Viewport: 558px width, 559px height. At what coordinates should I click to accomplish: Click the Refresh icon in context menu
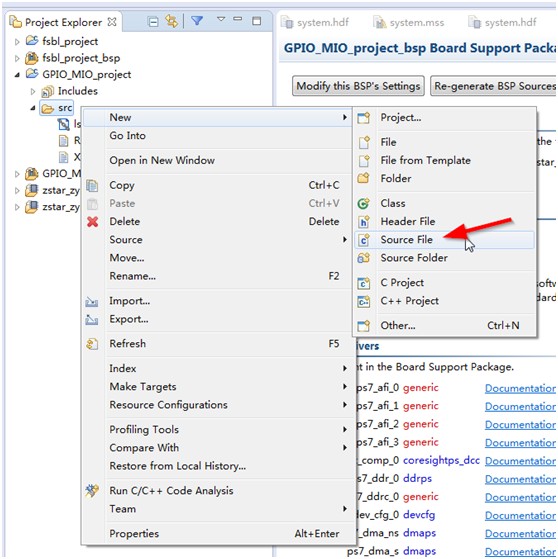point(92,344)
